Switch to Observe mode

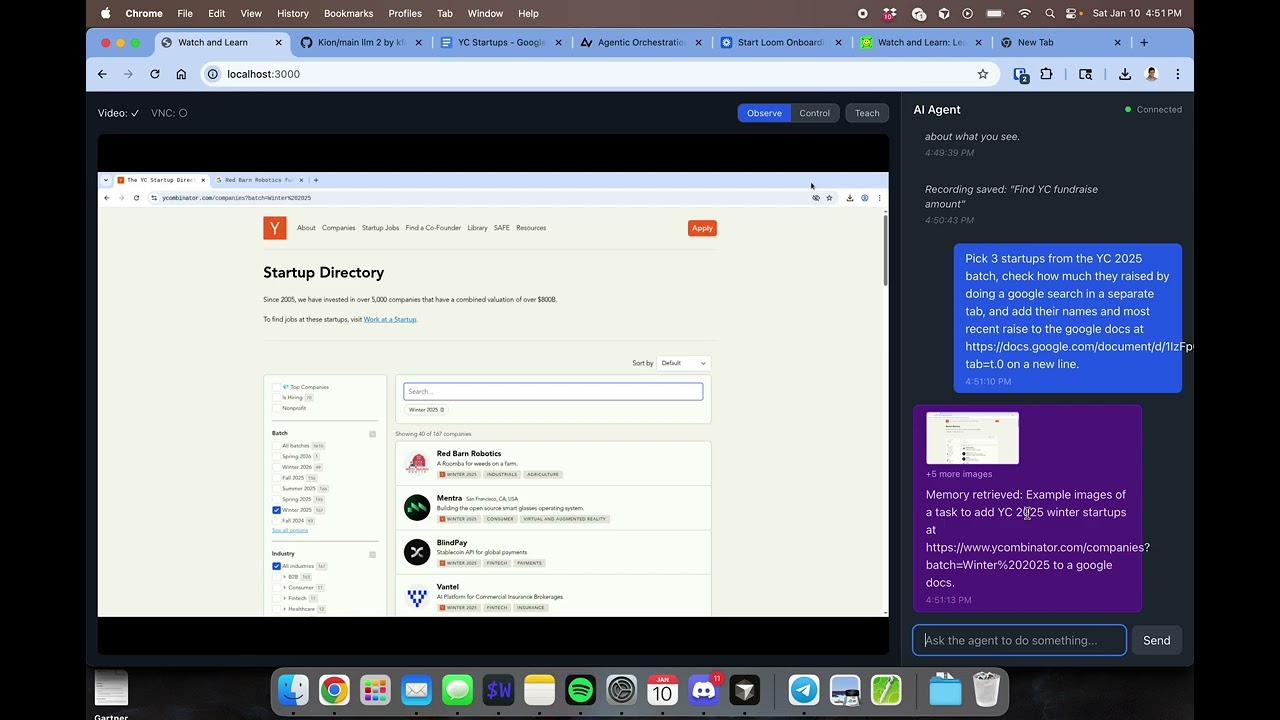pyautogui.click(x=764, y=113)
